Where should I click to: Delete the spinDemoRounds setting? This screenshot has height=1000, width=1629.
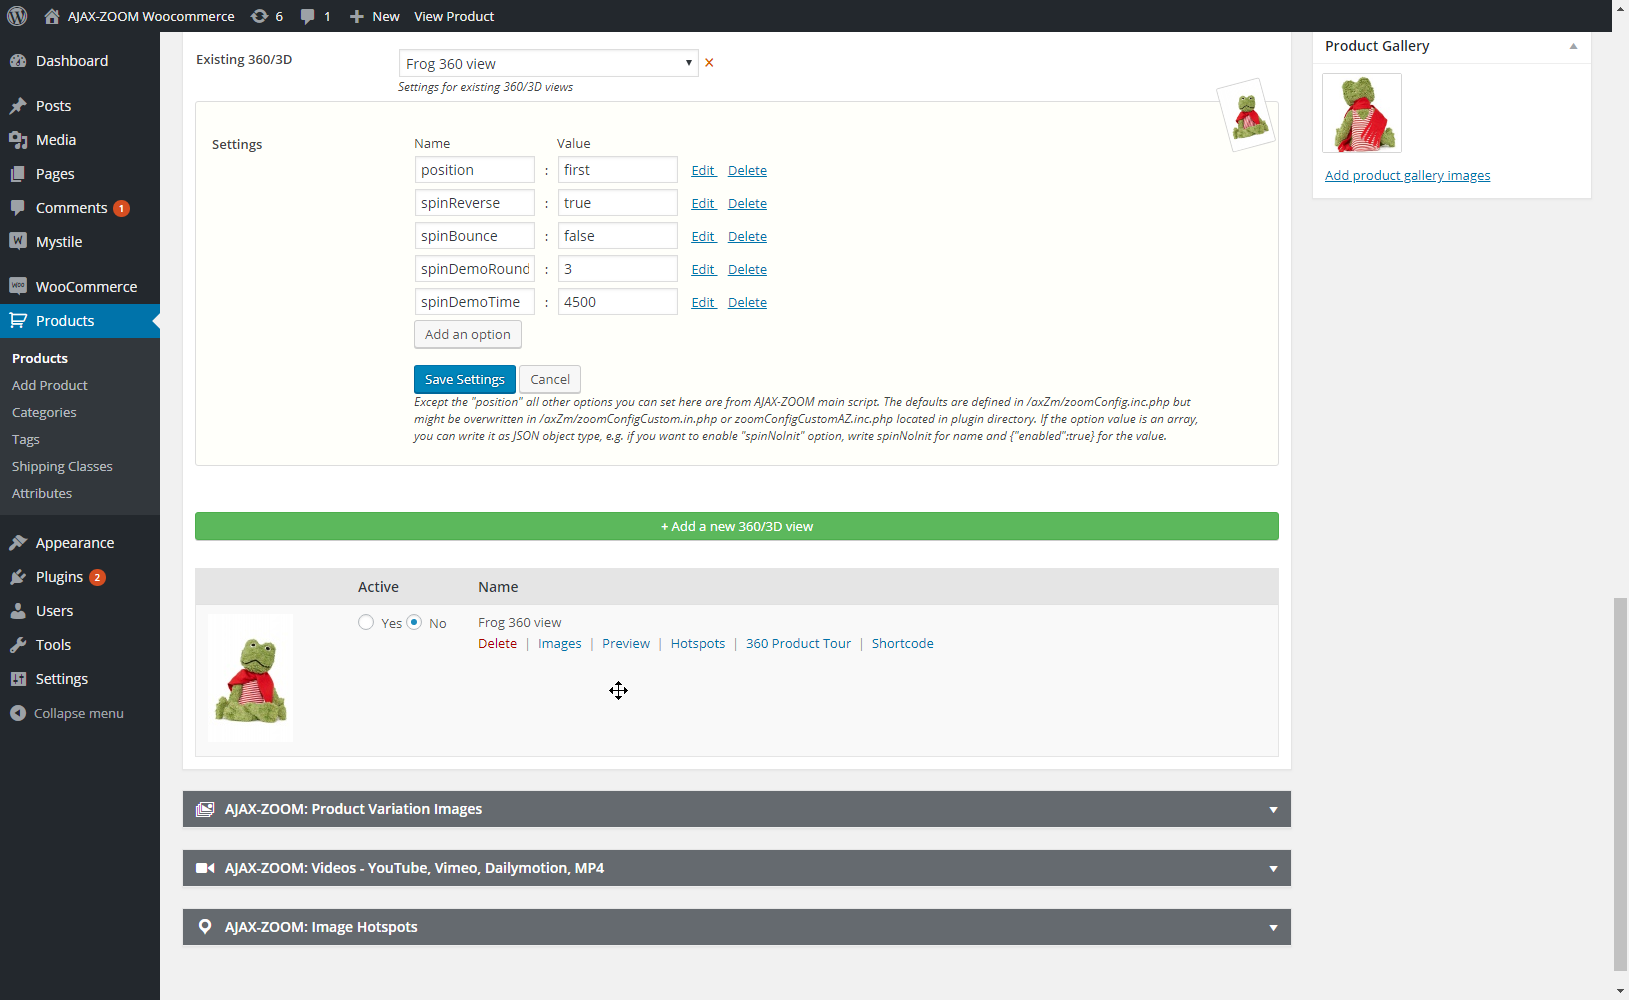(747, 269)
